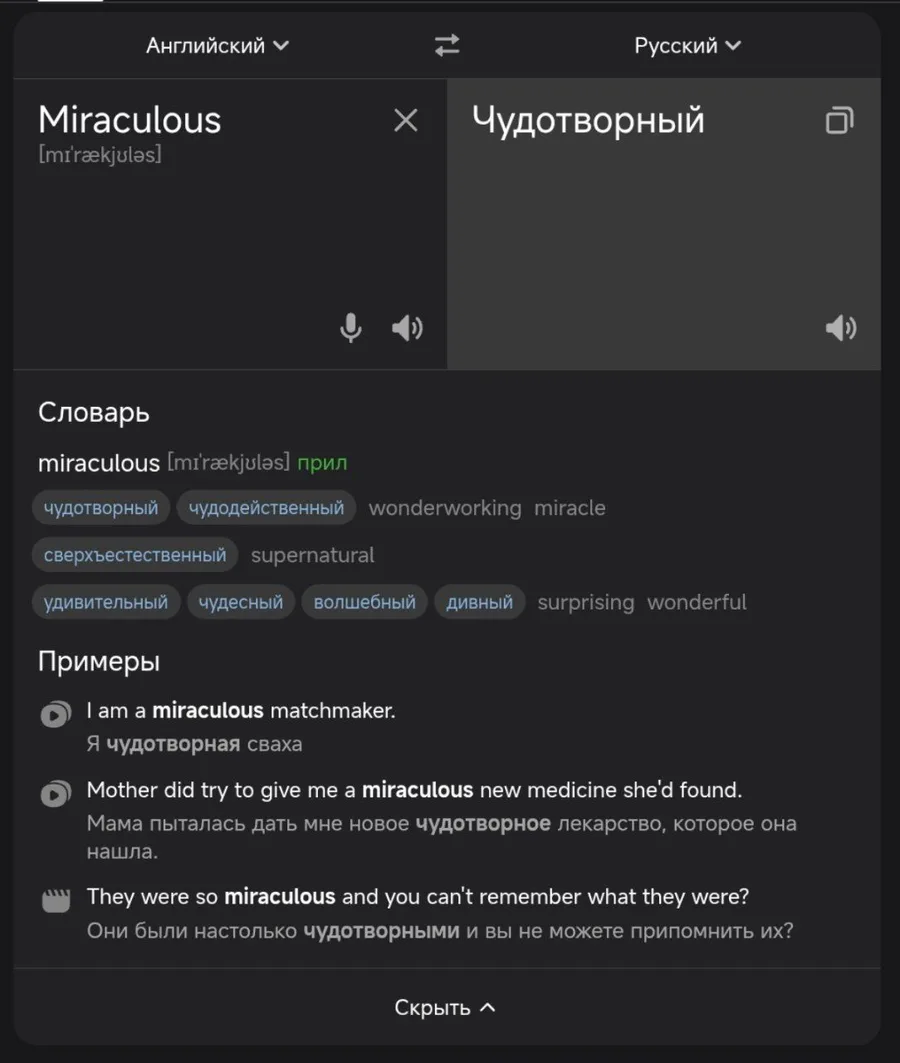This screenshot has width=900, height=1063.
Task: Open the Русский target language dropdown
Action: pos(688,45)
